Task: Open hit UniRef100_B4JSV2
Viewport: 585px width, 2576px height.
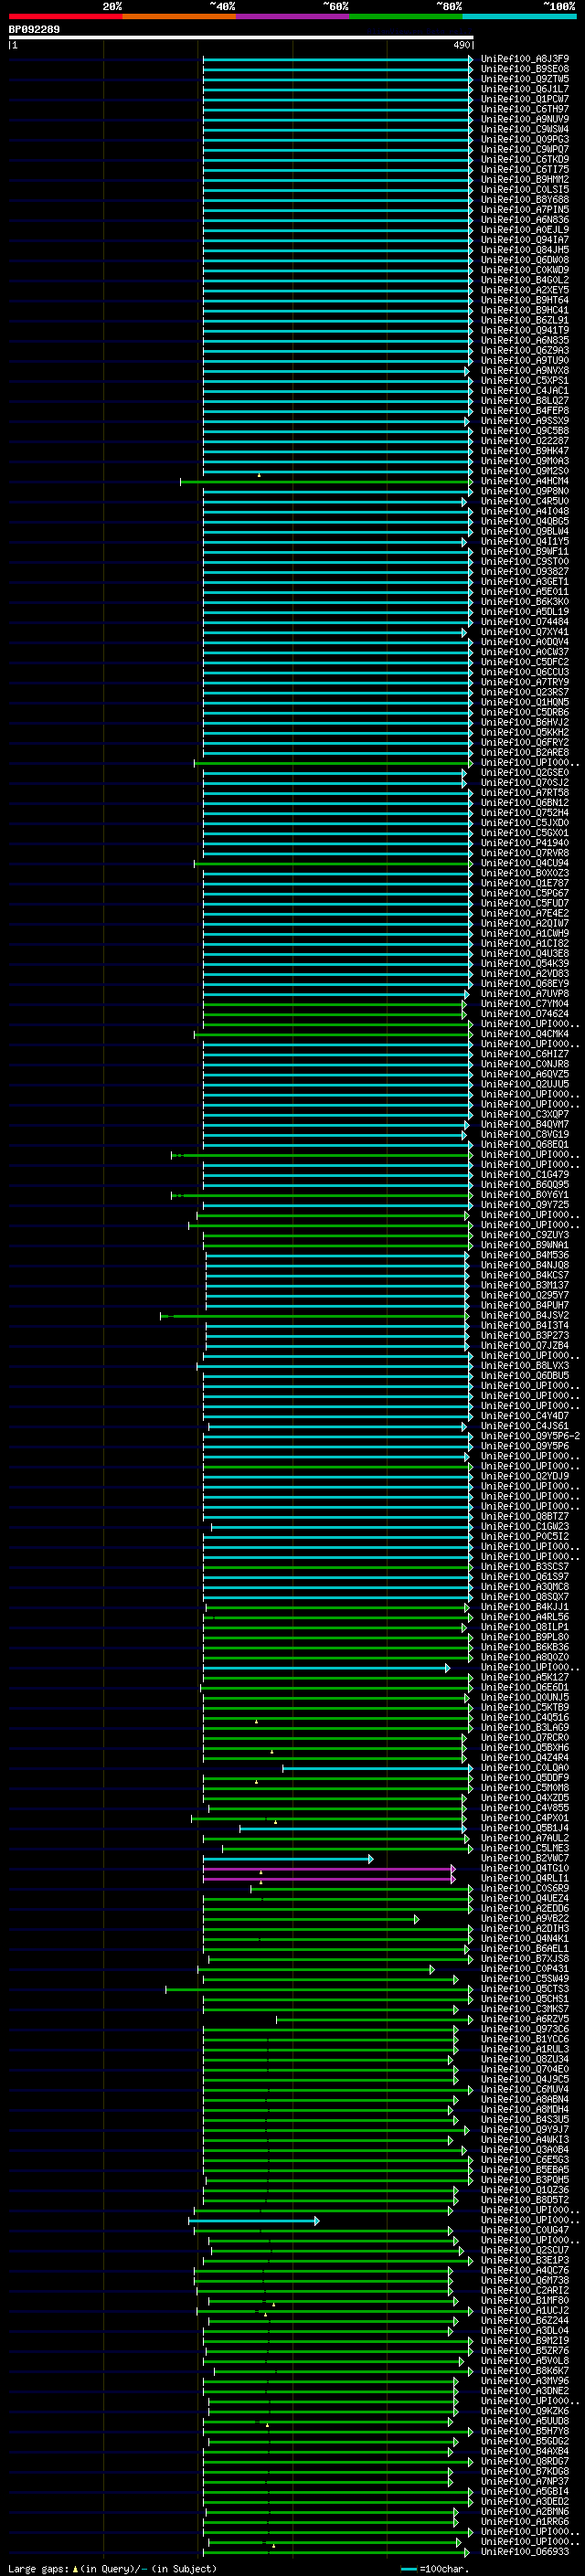Action: click(x=524, y=1316)
